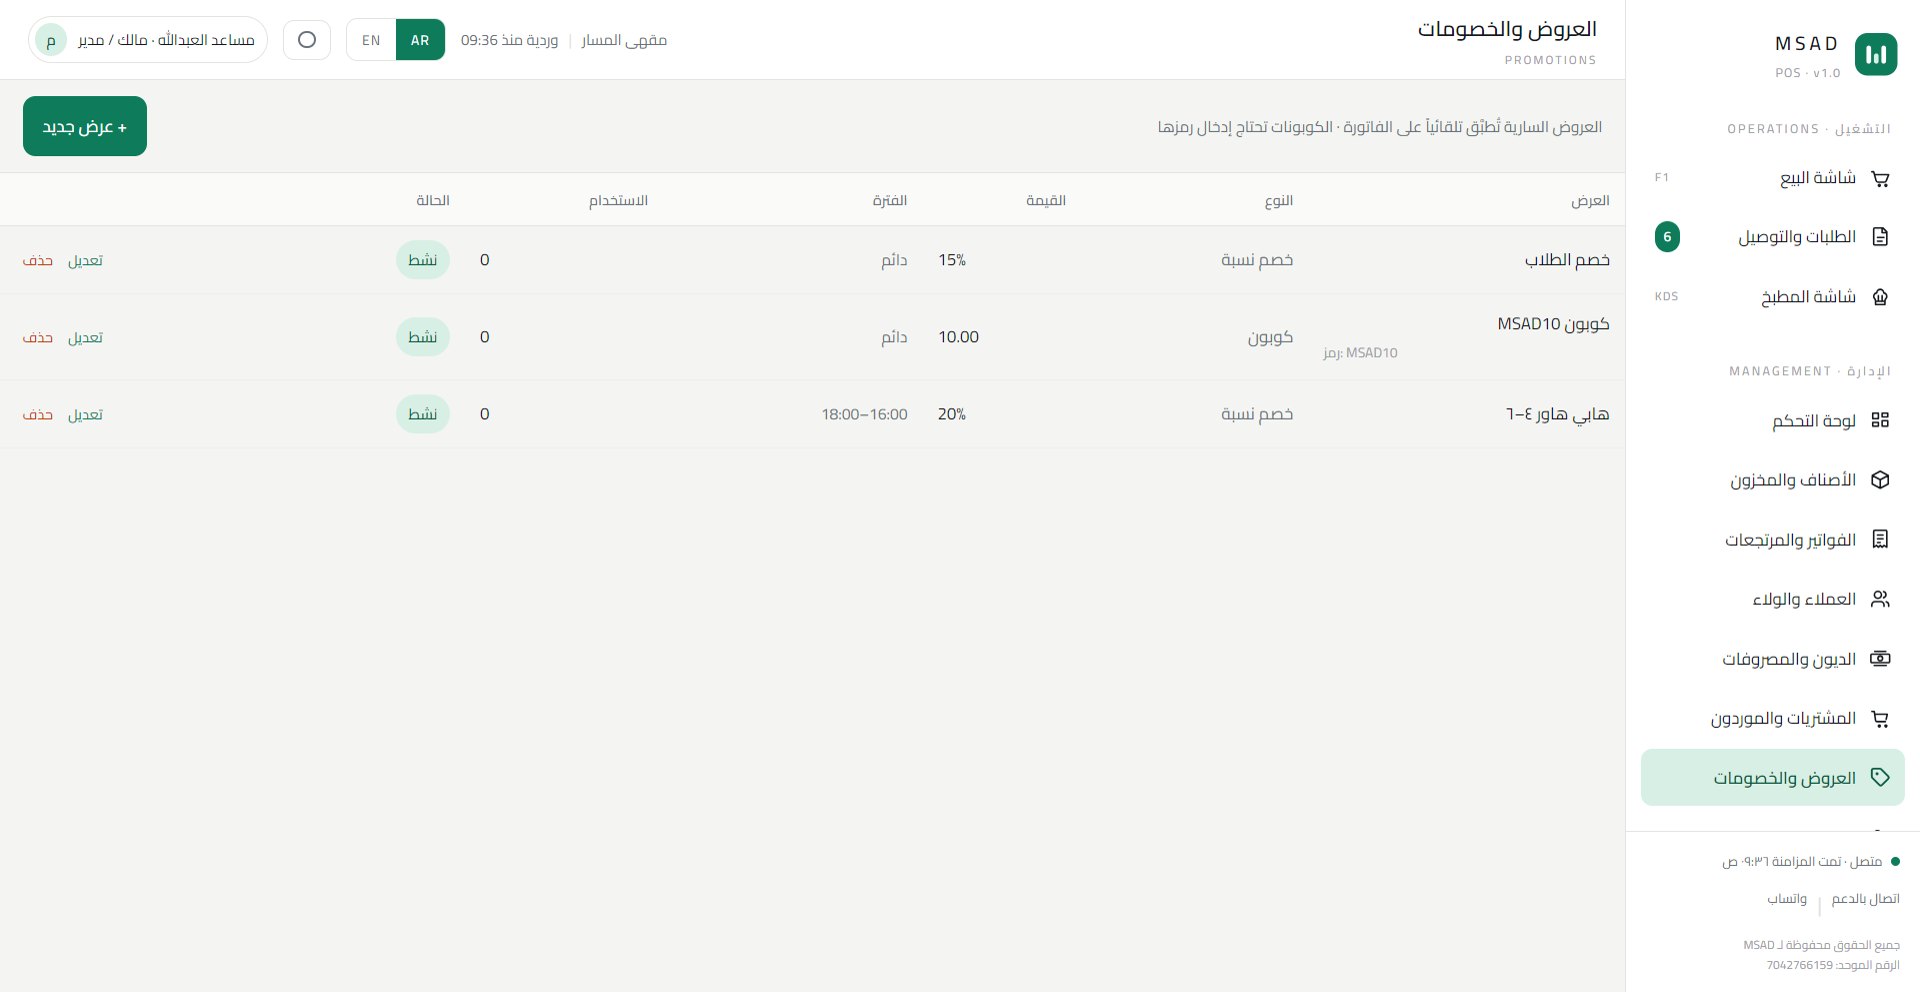Open the sales screen cart icon
The width and height of the screenshot is (1920, 992).
pyautogui.click(x=1880, y=179)
